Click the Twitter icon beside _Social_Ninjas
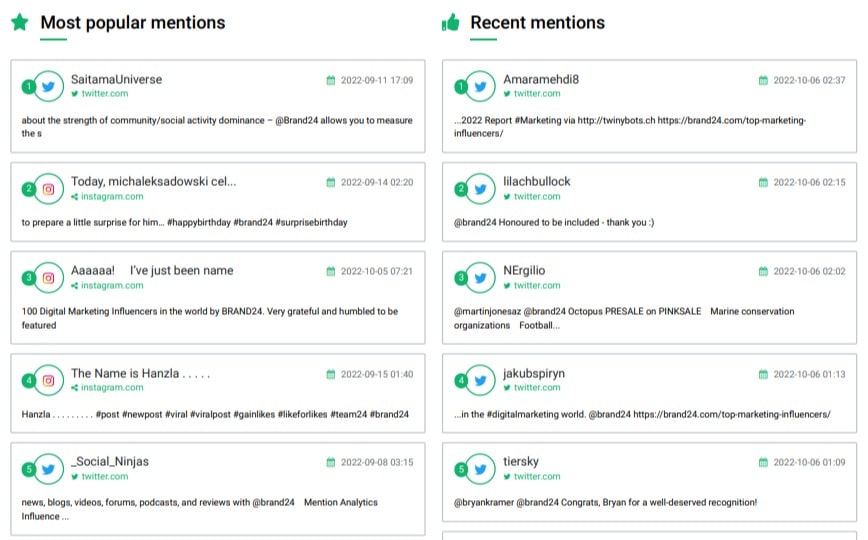The image size is (868, 540). pyautogui.click(x=48, y=468)
